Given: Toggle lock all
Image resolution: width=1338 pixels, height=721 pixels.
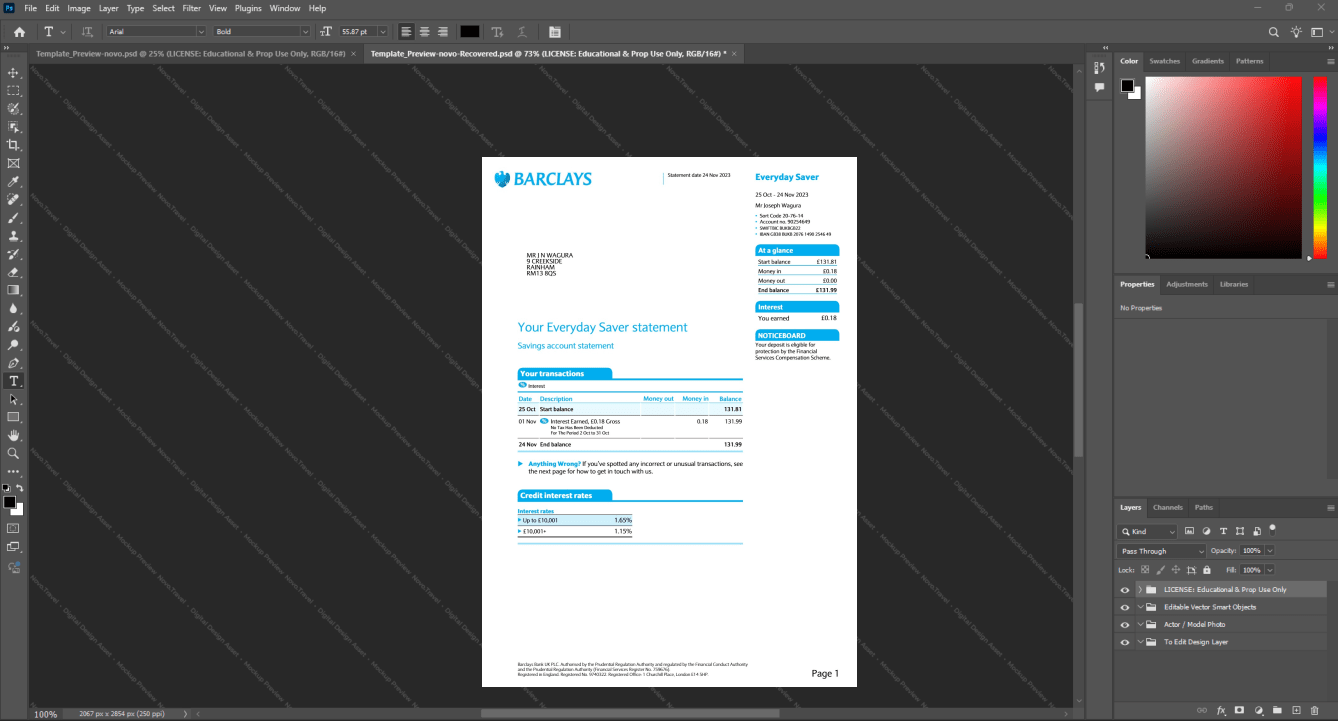Looking at the screenshot, I should tap(1205, 569).
